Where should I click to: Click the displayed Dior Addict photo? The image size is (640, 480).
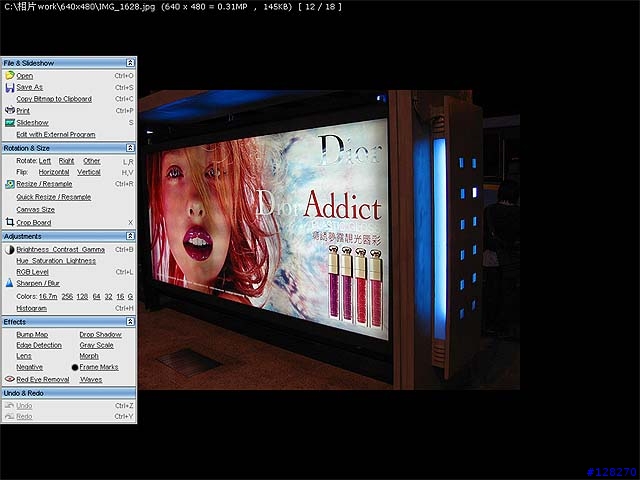tap(329, 240)
